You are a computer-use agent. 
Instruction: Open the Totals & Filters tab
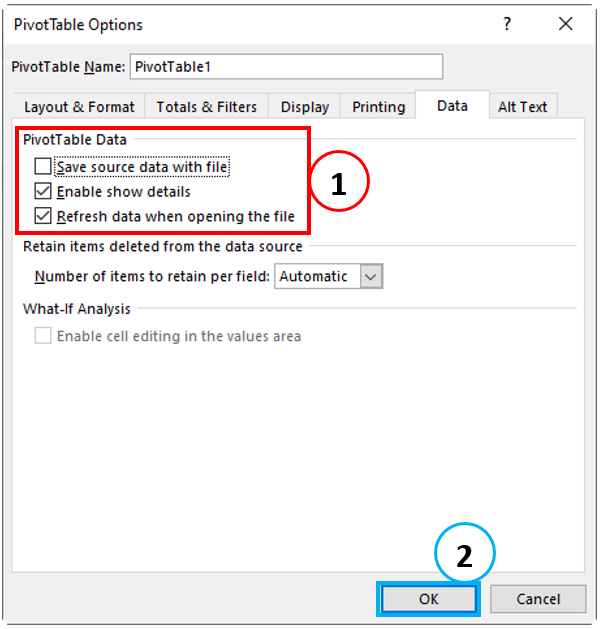point(206,107)
